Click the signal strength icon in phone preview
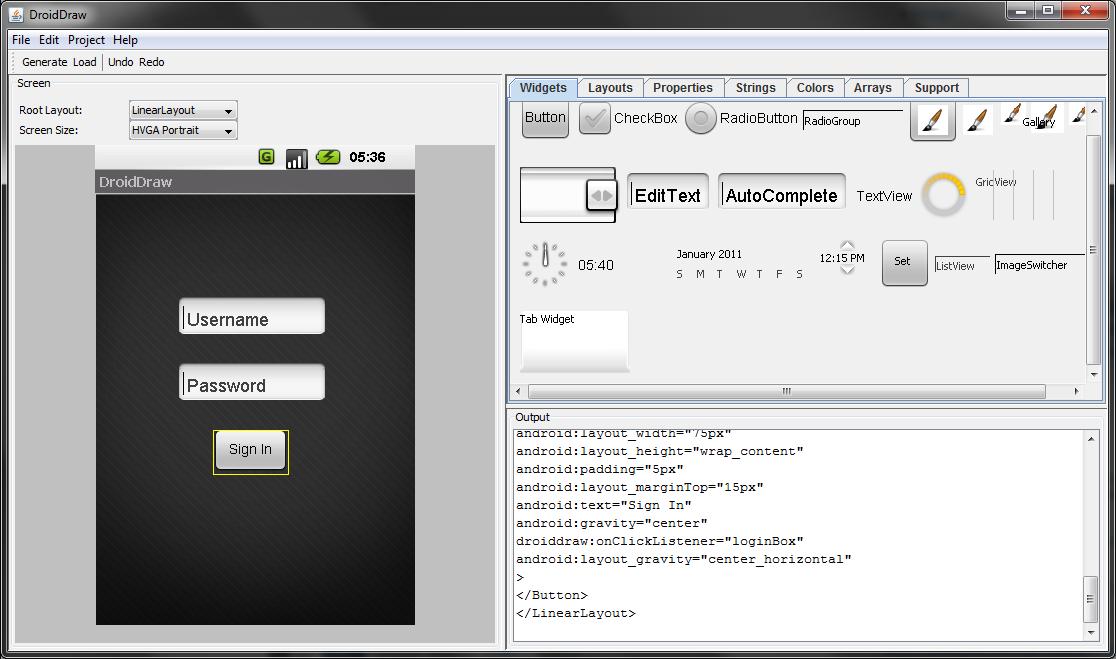The width and height of the screenshot is (1116, 659). click(x=297, y=158)
